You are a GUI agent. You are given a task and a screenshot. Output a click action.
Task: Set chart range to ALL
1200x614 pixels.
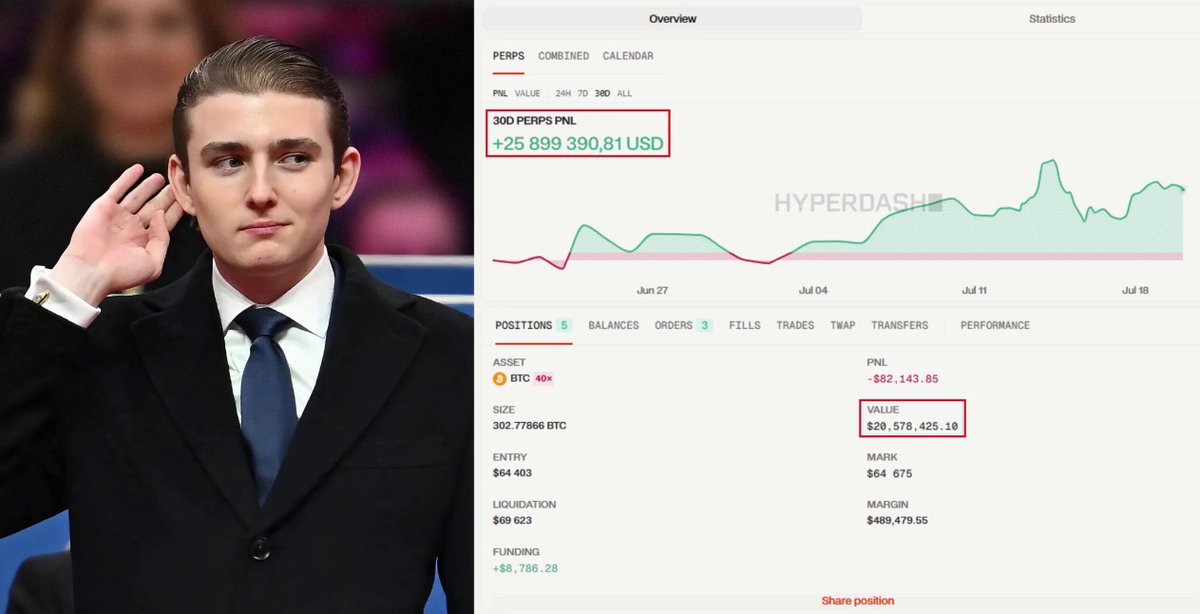coord(624,93)
